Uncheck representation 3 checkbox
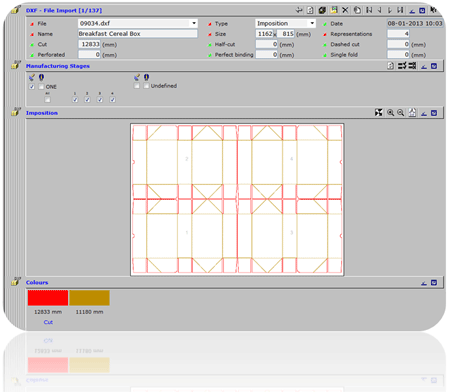Screen dimensions: 450x392 pos(100,100)
